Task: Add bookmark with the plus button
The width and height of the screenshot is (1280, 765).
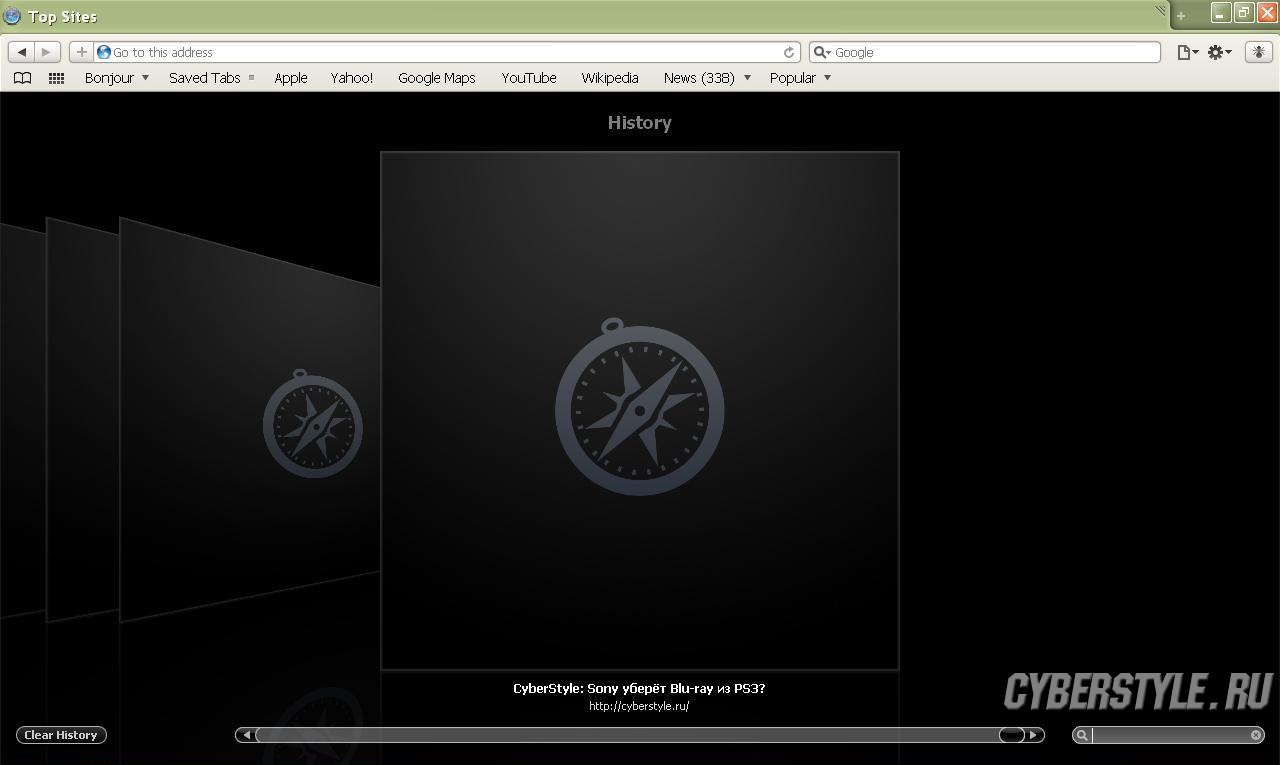Action: coord(82,52)
